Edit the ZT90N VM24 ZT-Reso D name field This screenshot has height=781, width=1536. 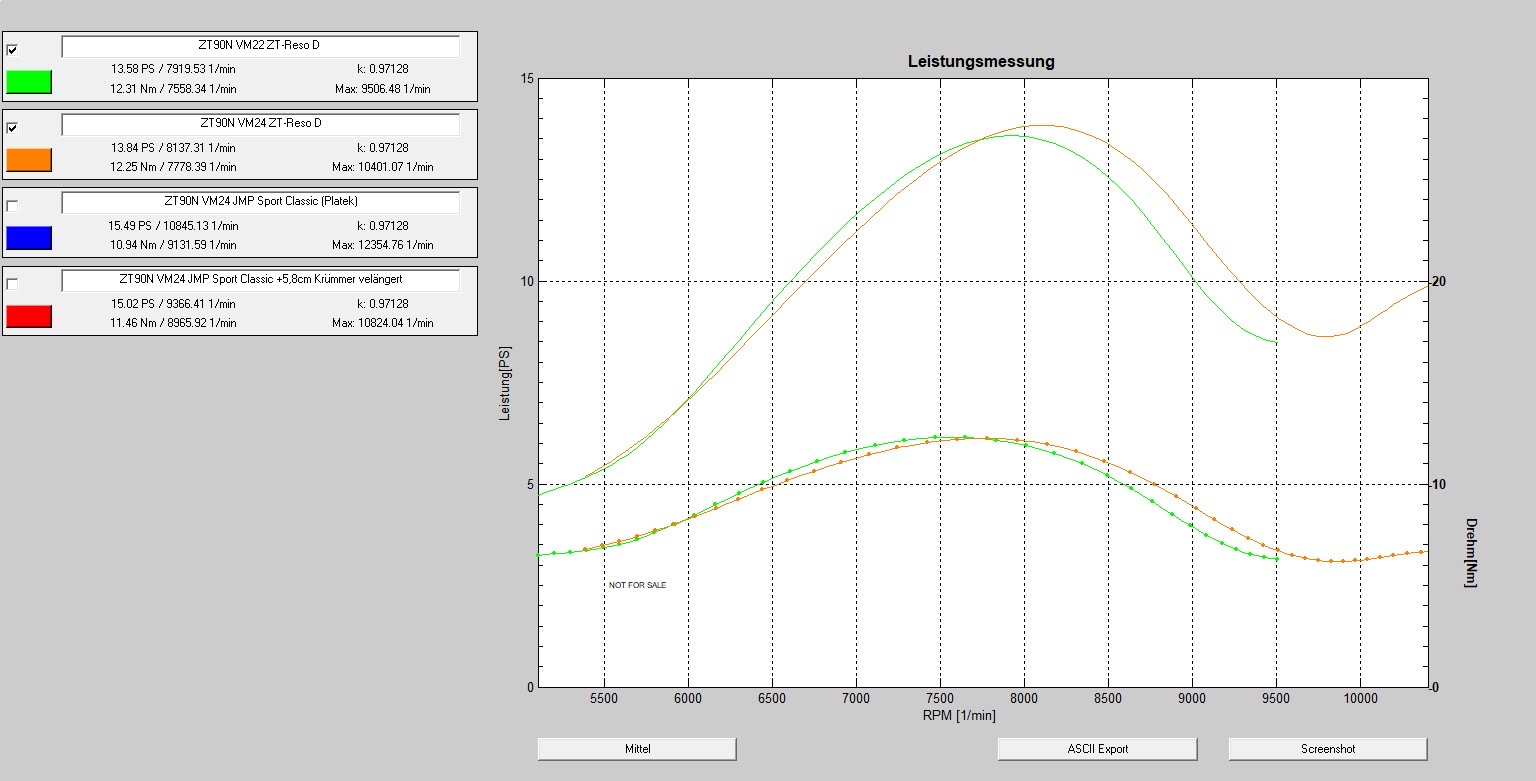tap(260, 124)
